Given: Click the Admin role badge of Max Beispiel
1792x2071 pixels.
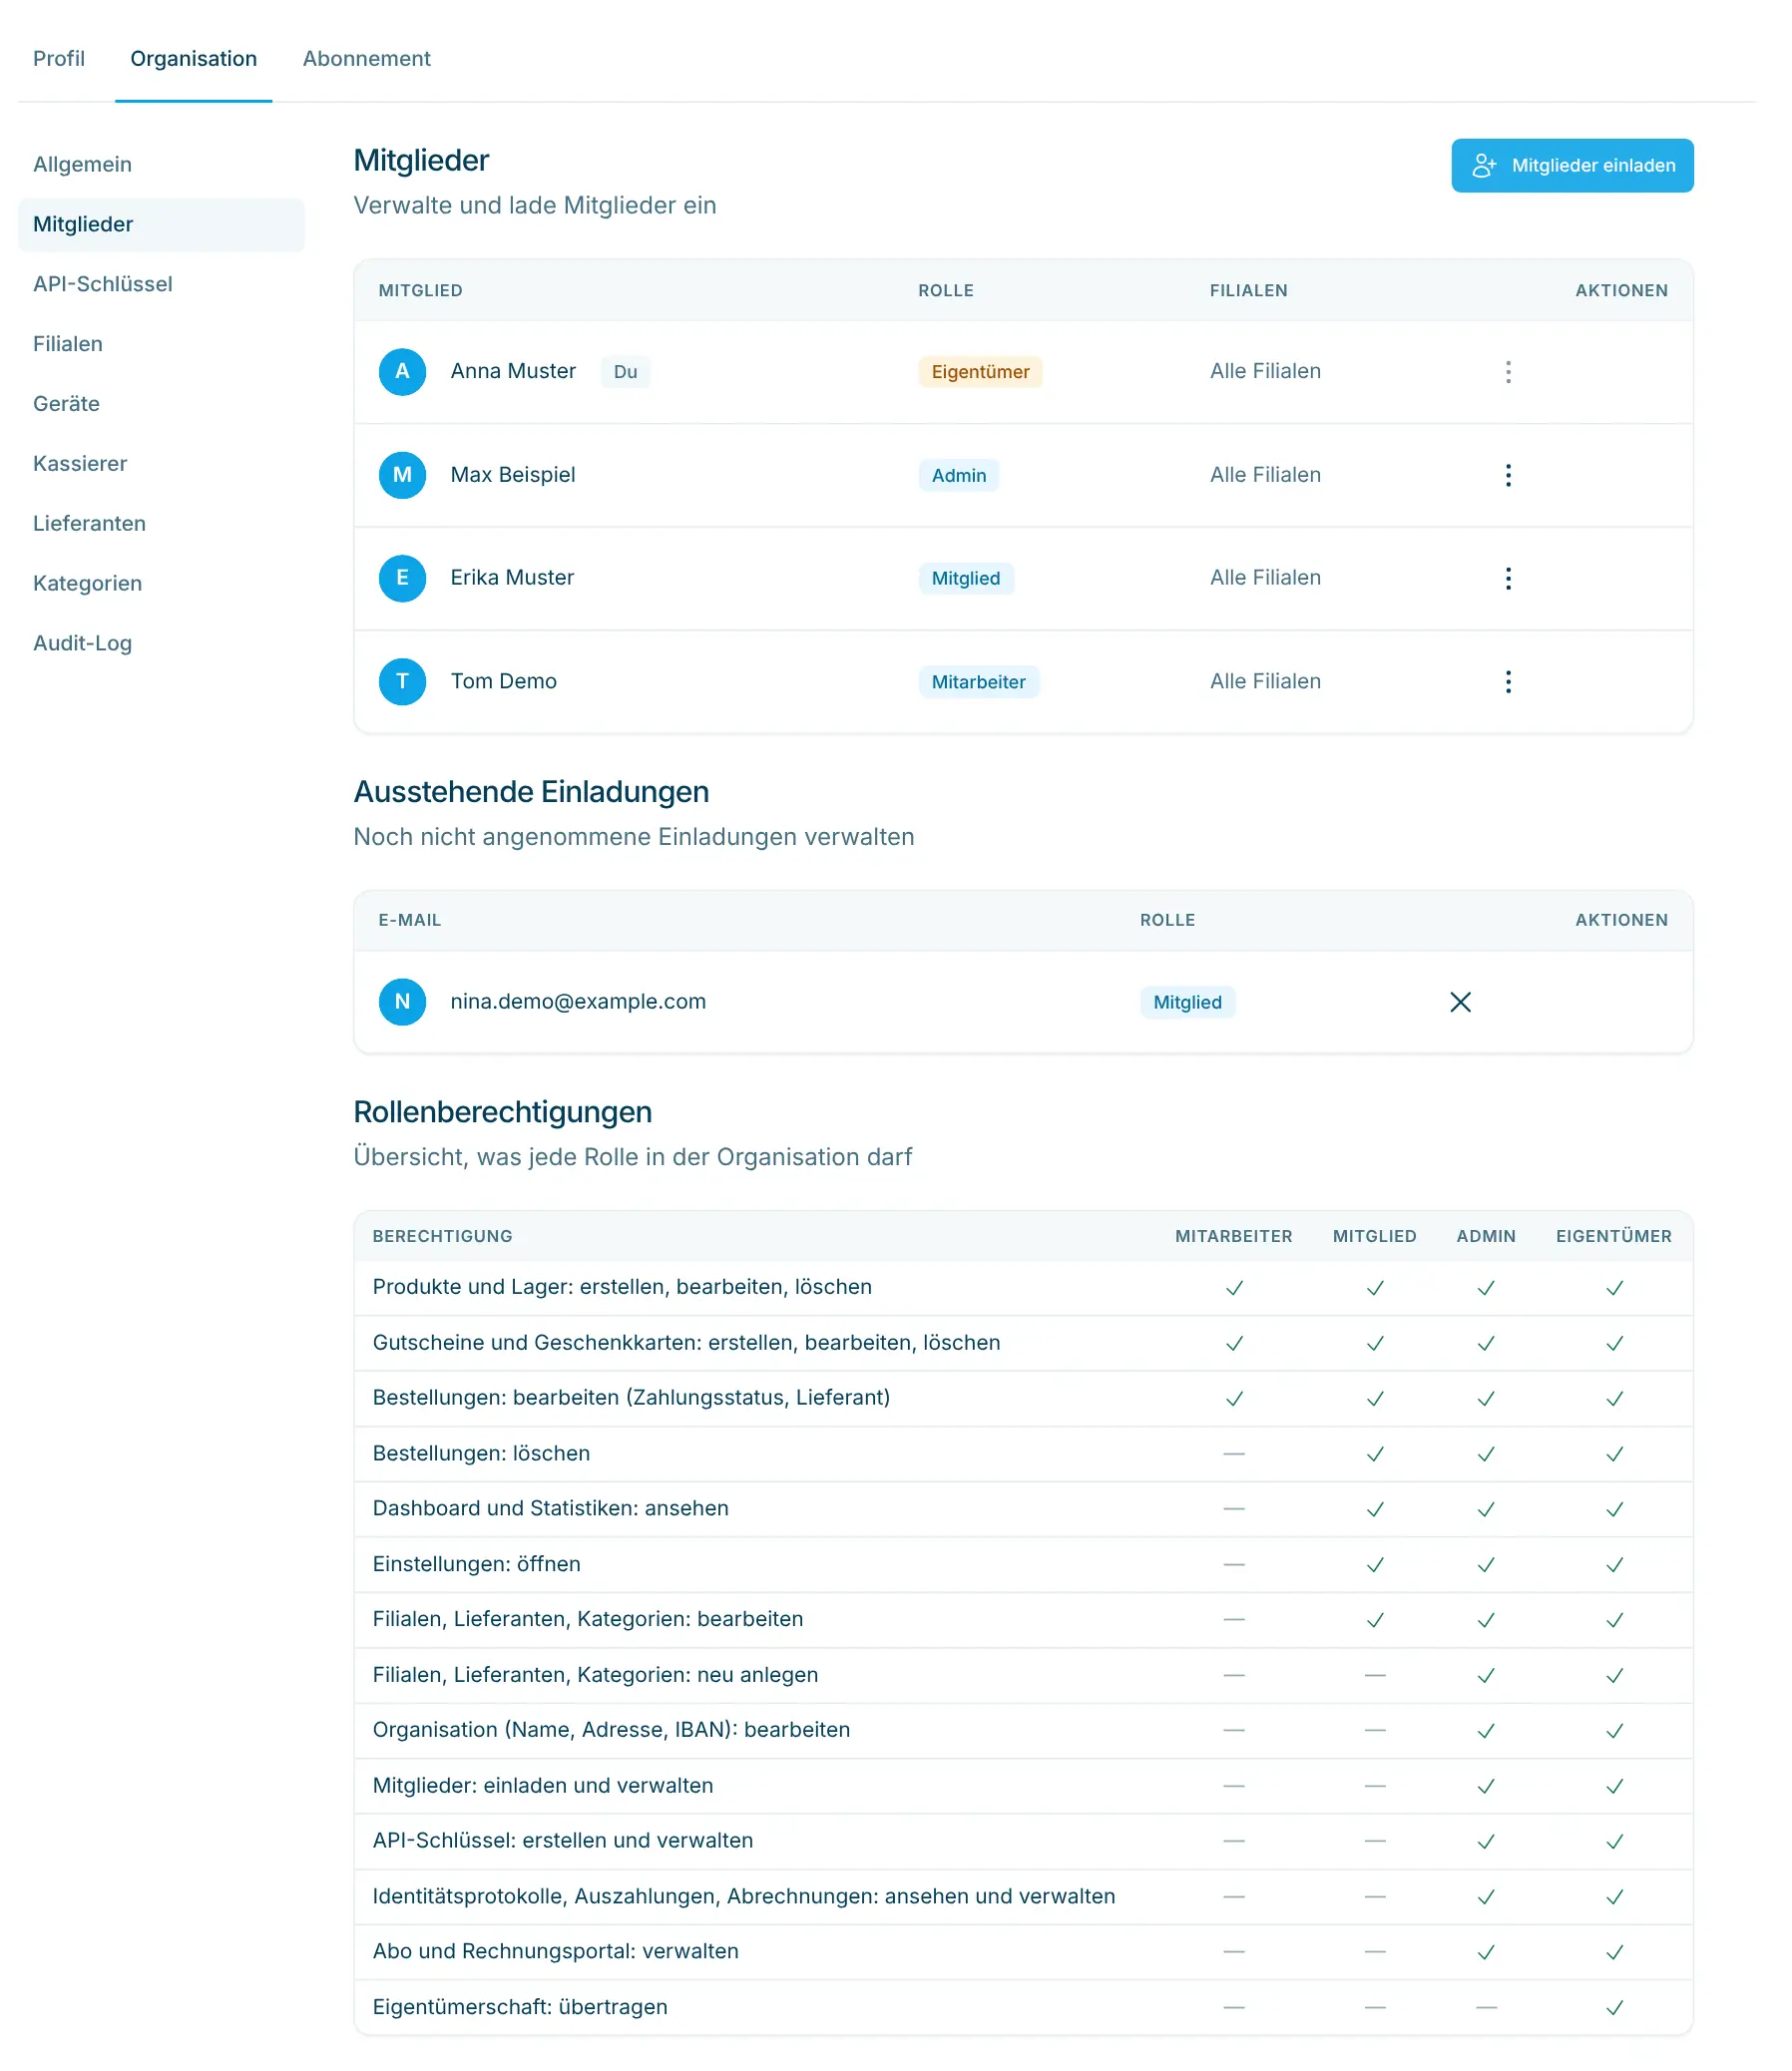Looking at the screenshot, I should coord(958,476).
